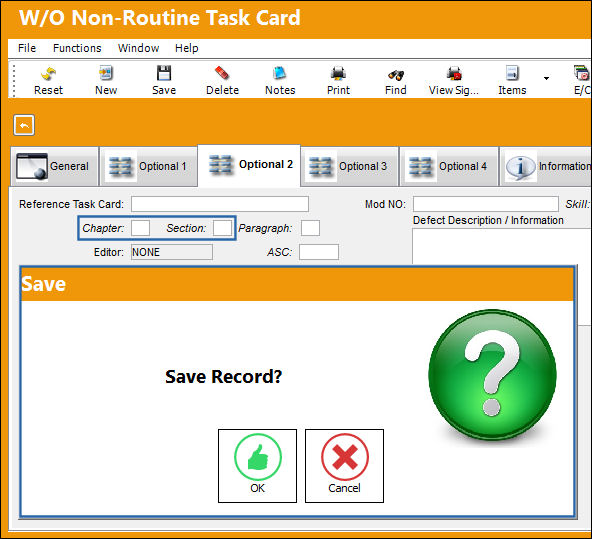Open the Items toolbar button

tap(512, 80)
